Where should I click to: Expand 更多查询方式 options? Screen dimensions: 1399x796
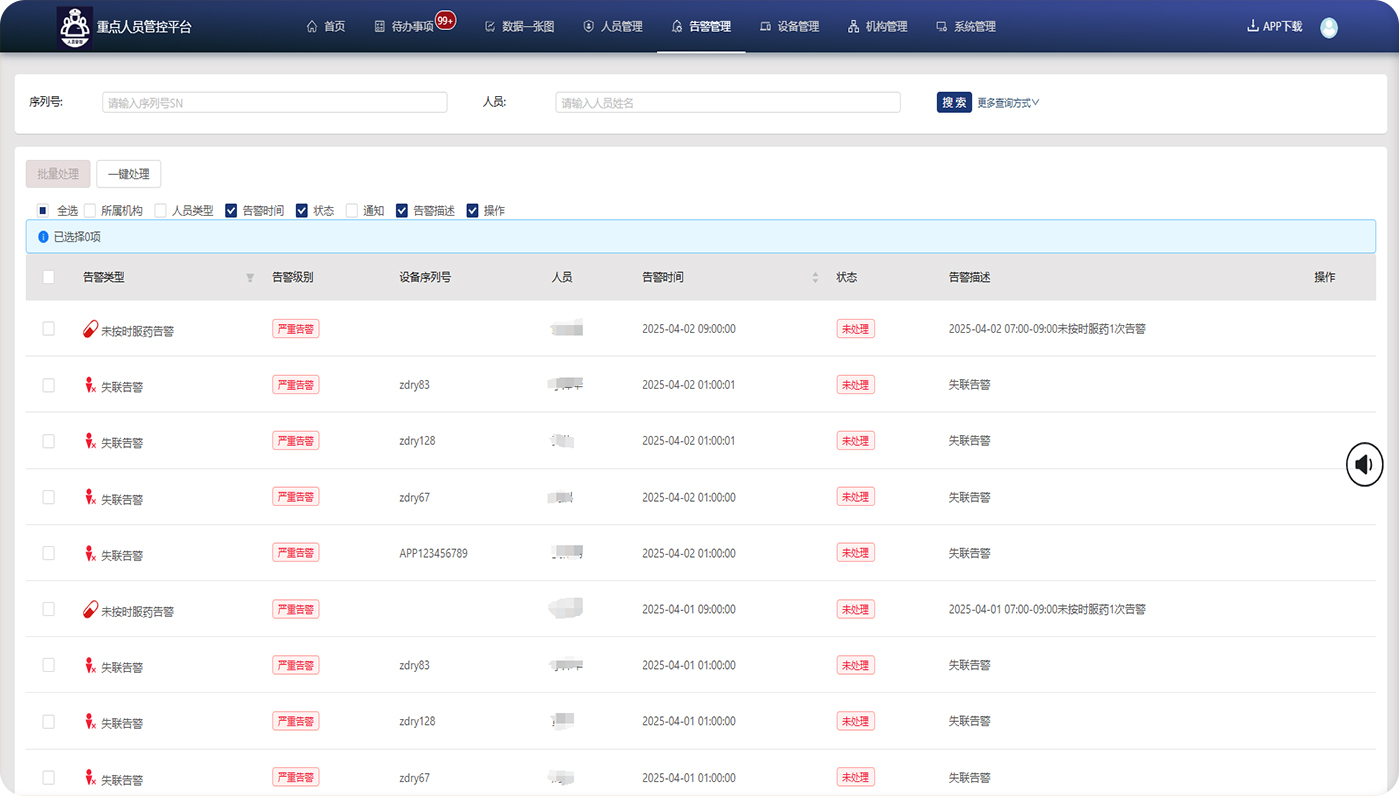pyautogui.click(x=1008, y=102)
